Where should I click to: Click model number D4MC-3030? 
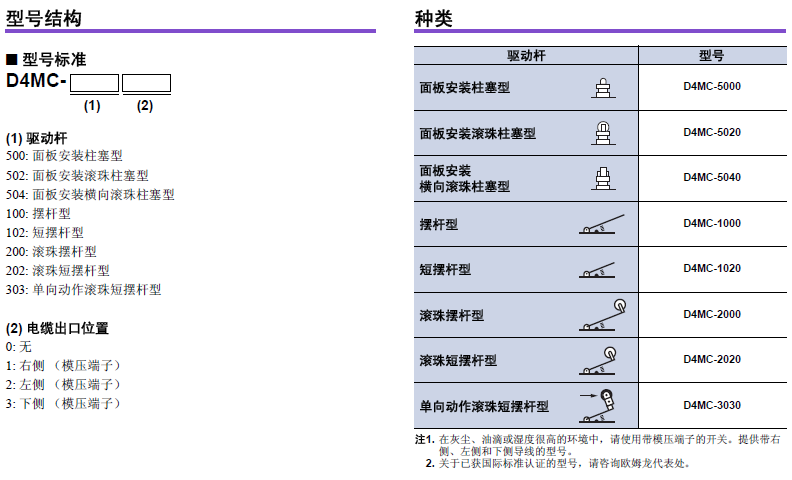(x=712, y=405)
